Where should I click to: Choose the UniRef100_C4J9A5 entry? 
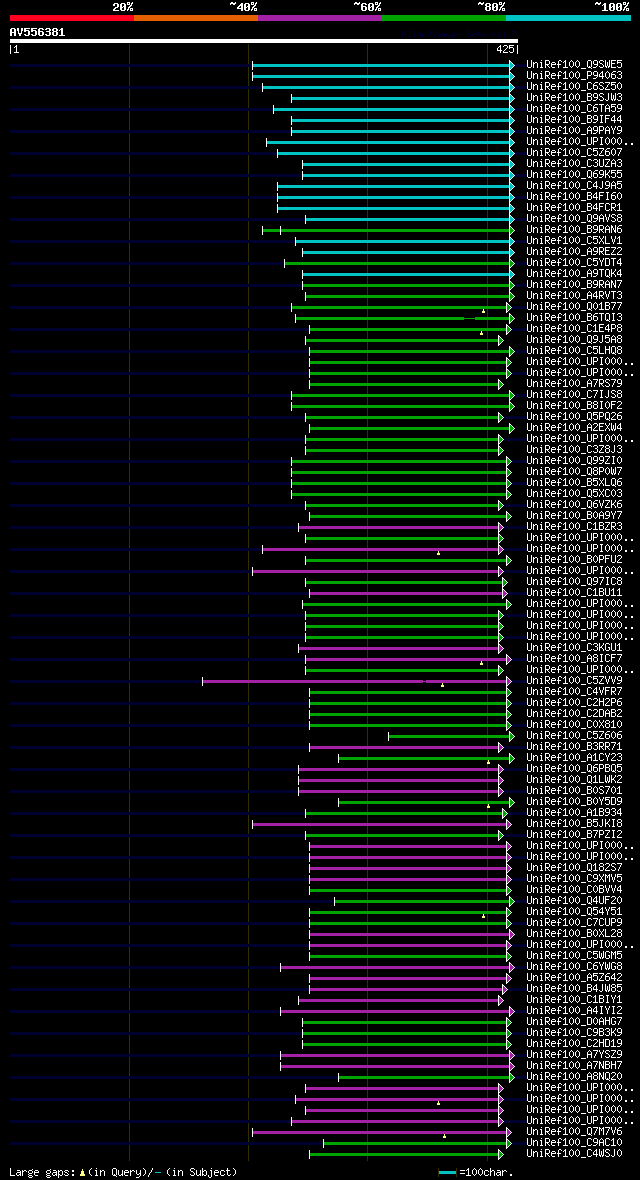[x=574, y=186]
